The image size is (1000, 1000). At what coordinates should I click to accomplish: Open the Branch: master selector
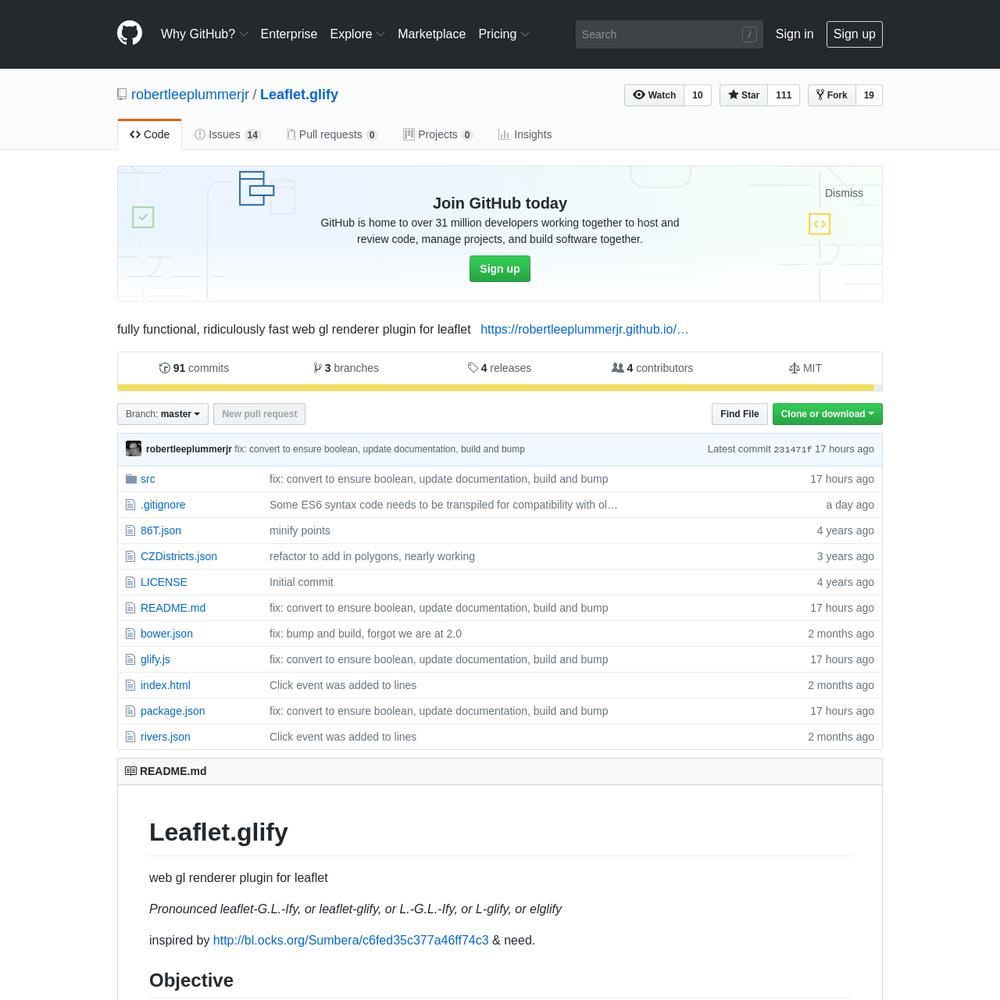[163, 414]
